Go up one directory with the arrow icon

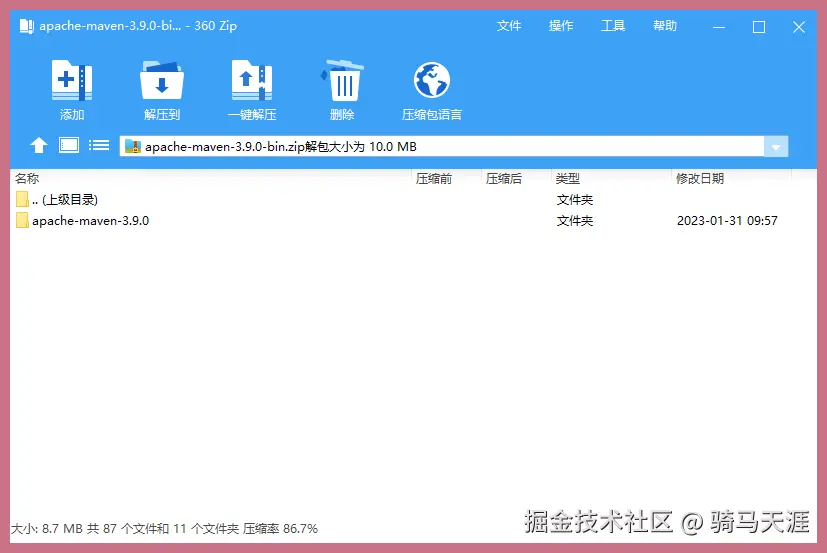[x=39, y=145]
